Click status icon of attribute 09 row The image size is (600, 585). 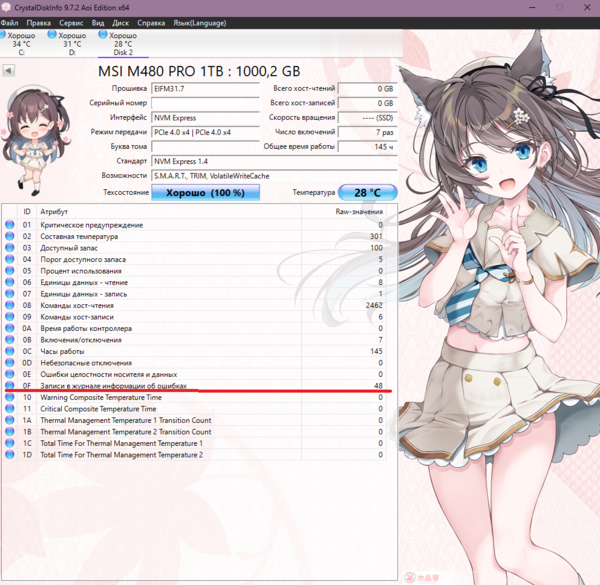coord(10,316)
